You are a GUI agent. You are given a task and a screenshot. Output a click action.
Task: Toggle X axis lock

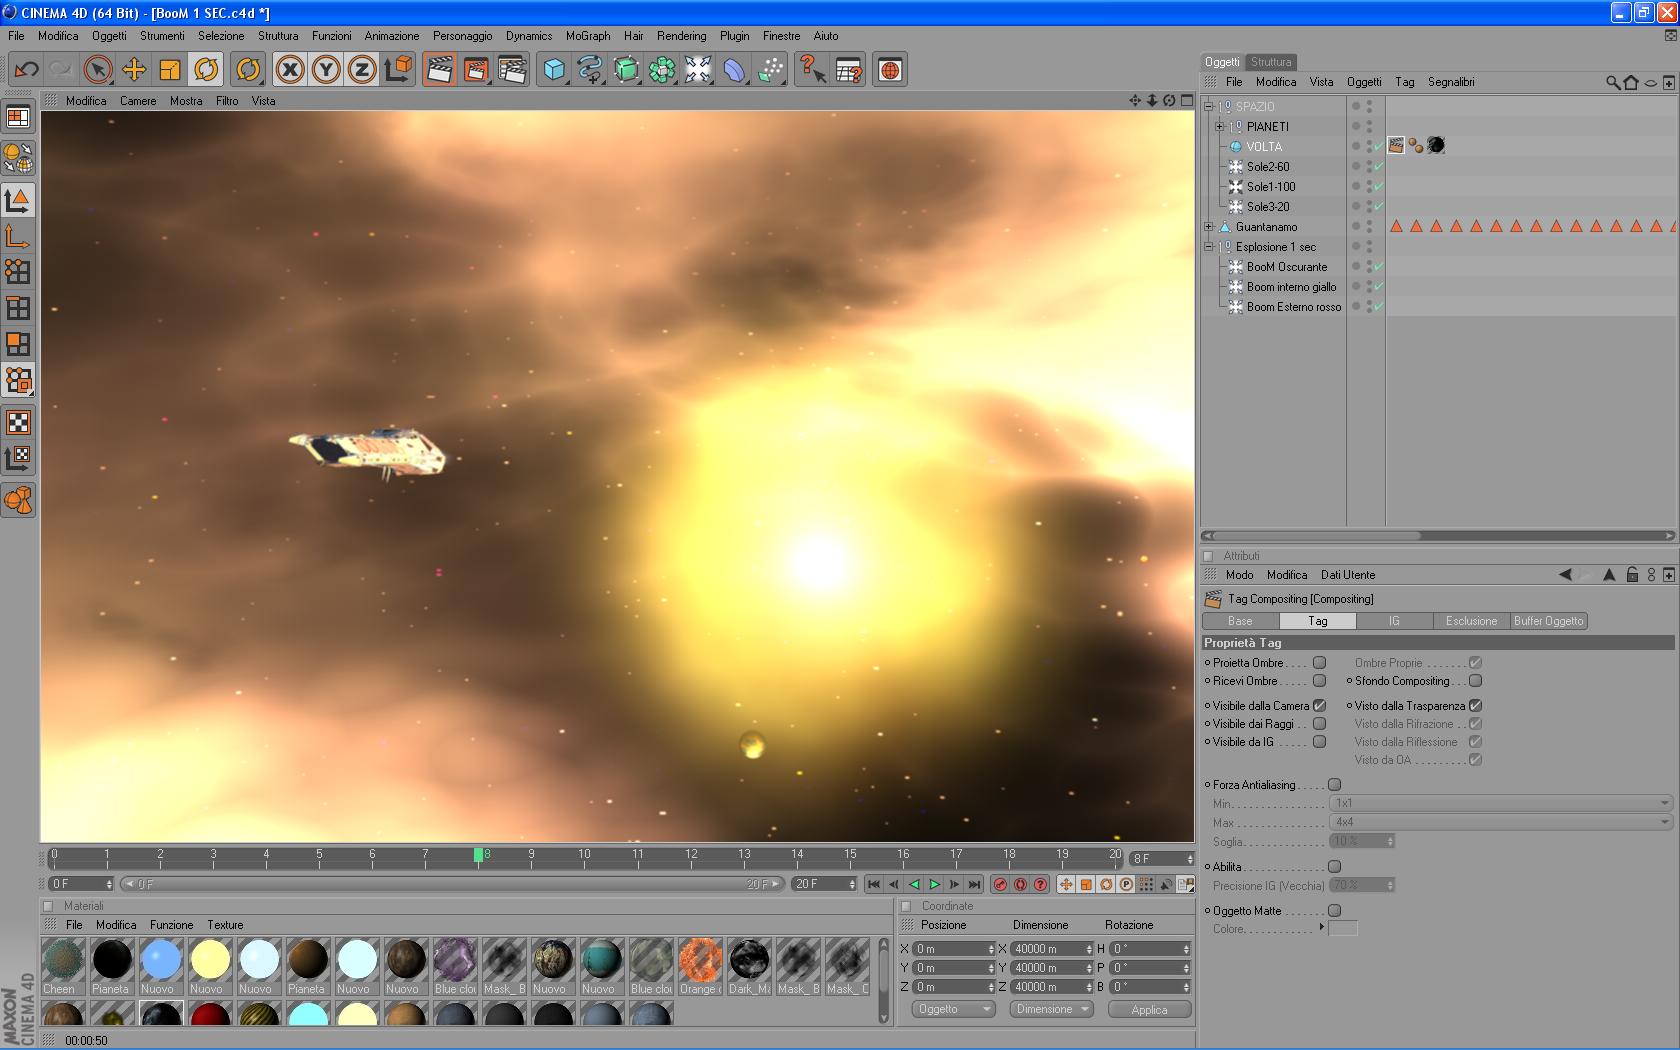(x=290, y=69)
